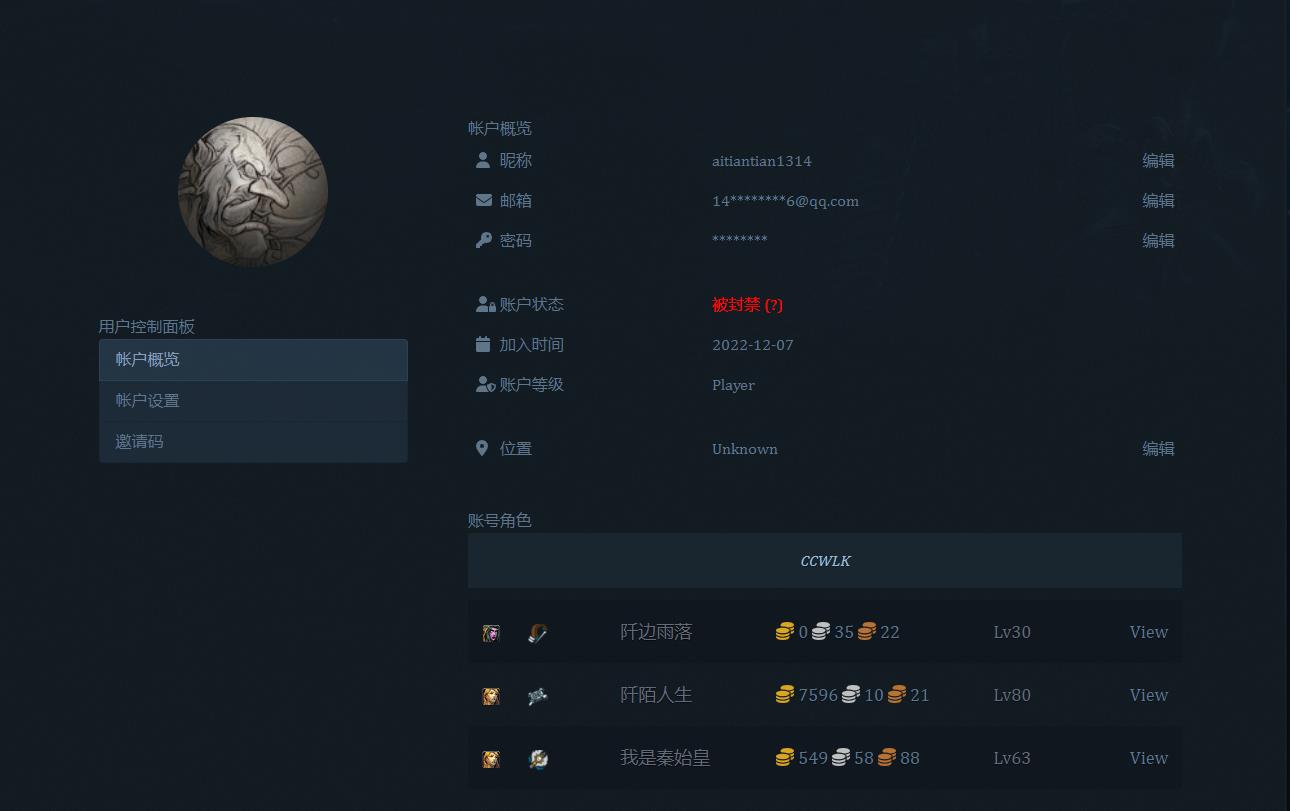Click the Blood Elf race icon beside 阡陌人生

click(x=491, y=695)
